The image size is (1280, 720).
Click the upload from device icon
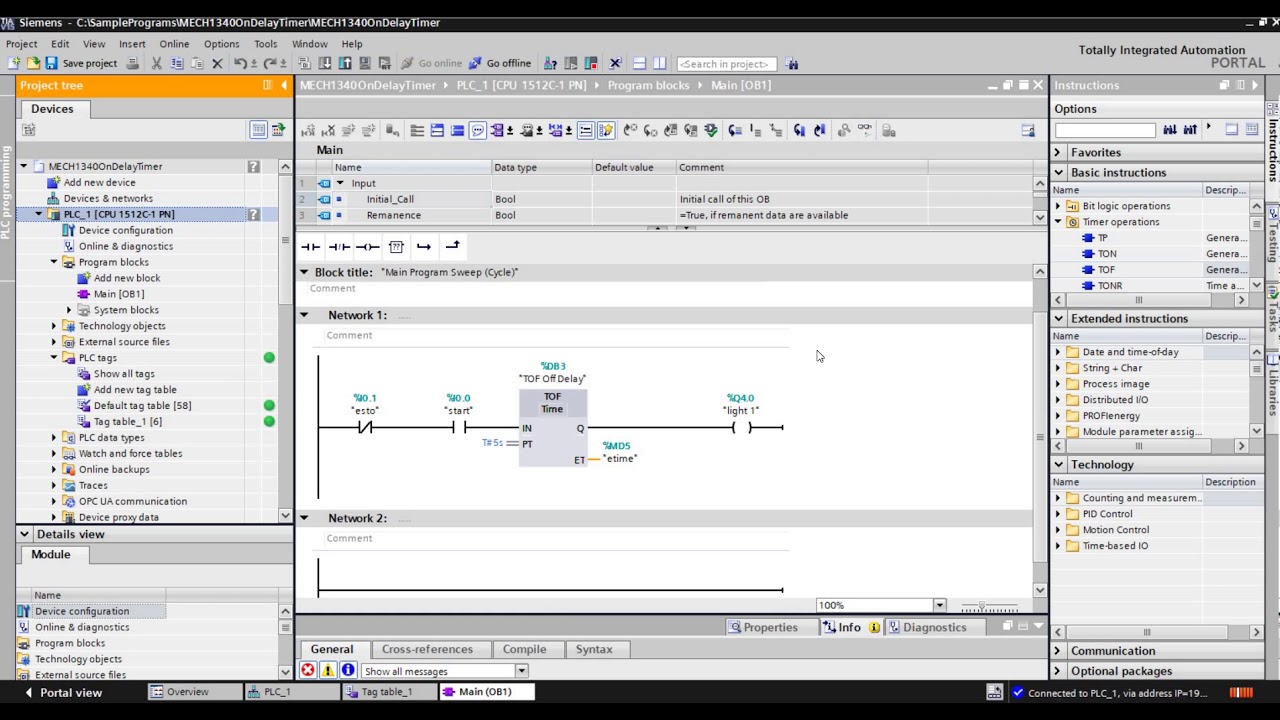345,63
